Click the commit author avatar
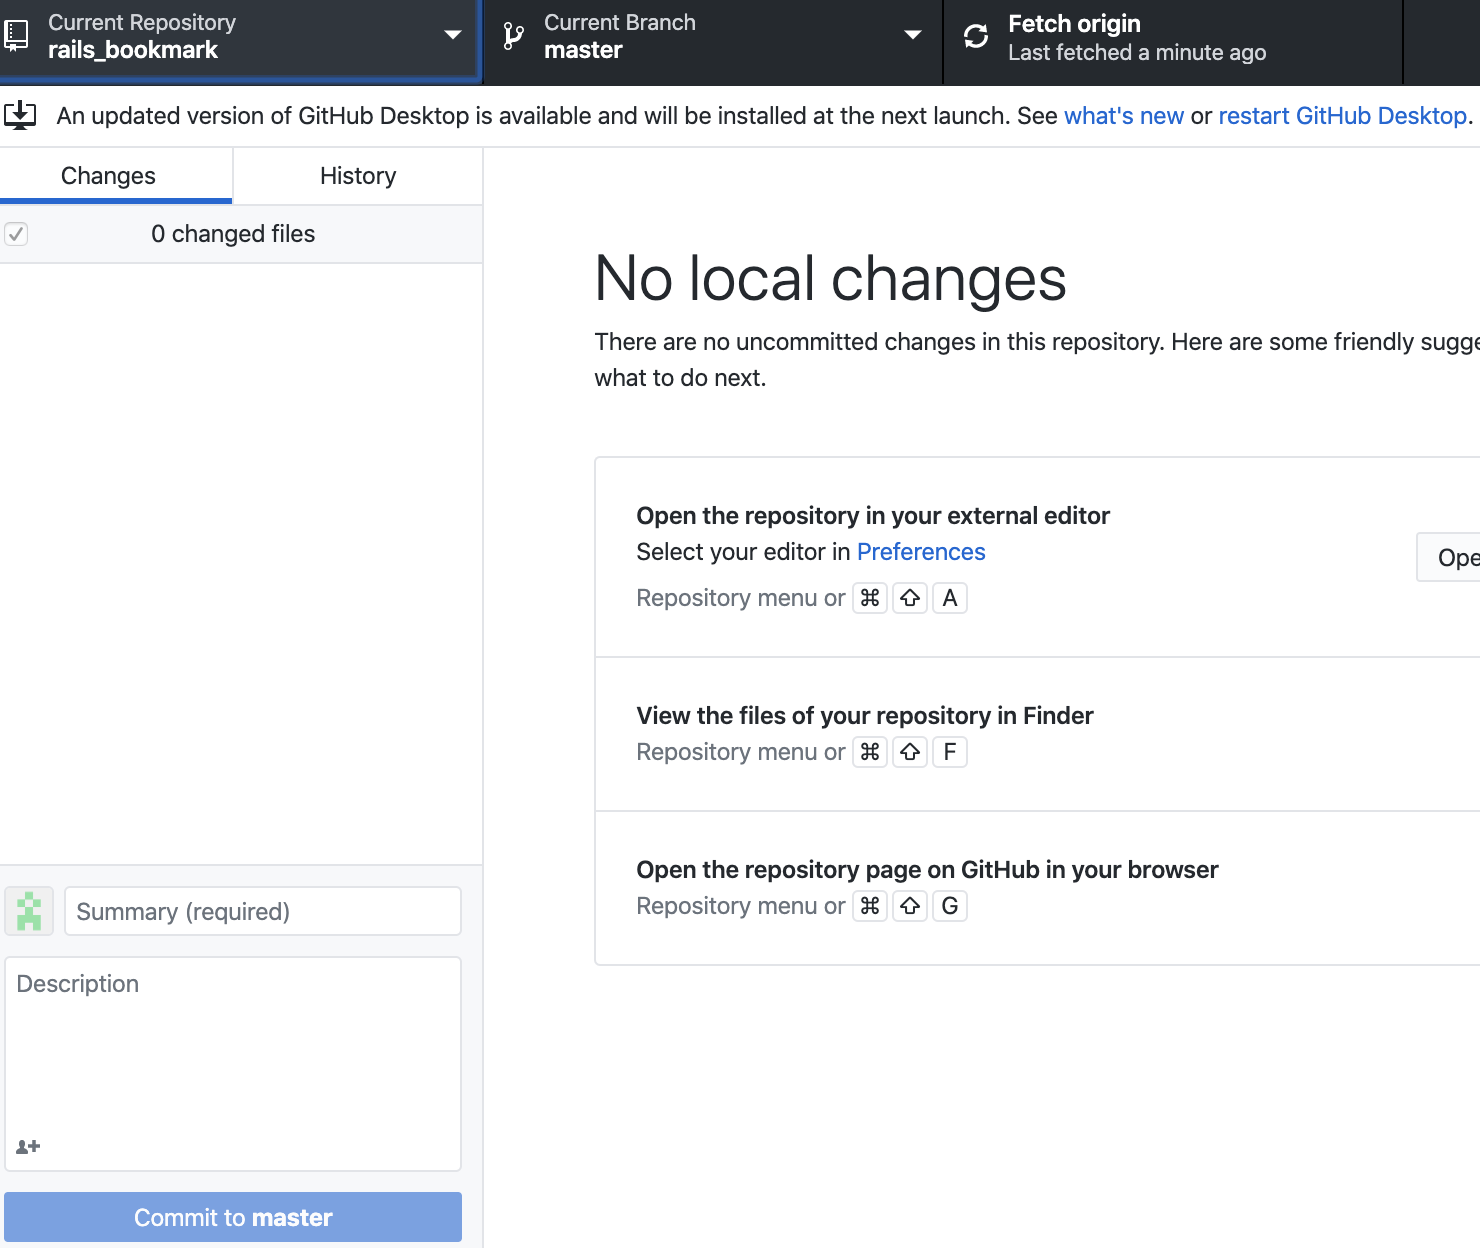This screenshot has height=1248, width=1480. (29, 911)
